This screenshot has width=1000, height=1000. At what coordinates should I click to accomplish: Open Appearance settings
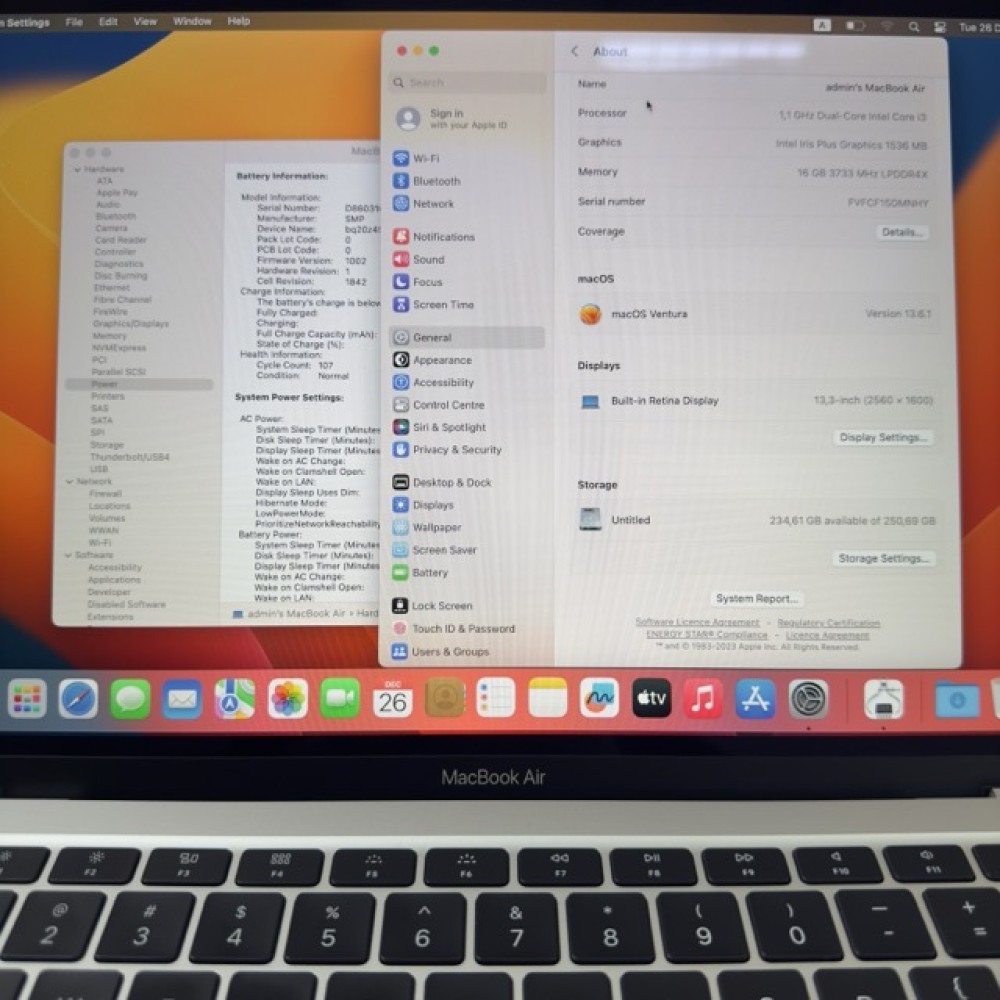tap(432, 360)
